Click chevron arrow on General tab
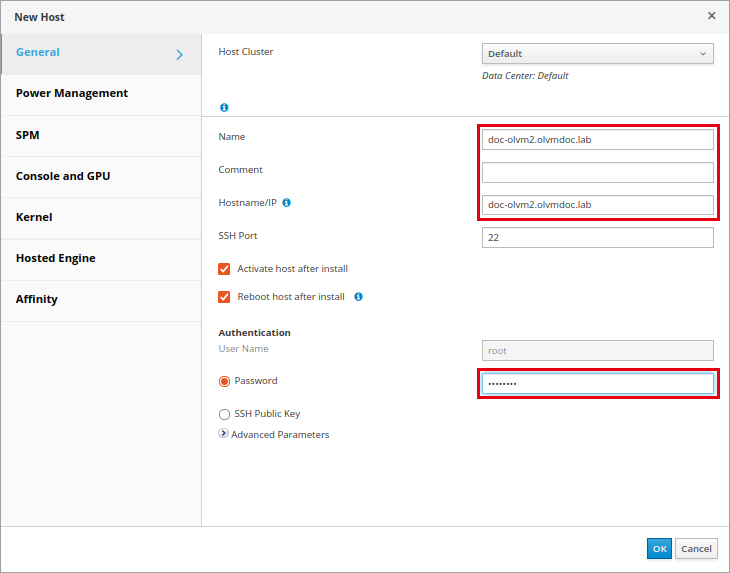730x573 pixels. click(180, 55)
